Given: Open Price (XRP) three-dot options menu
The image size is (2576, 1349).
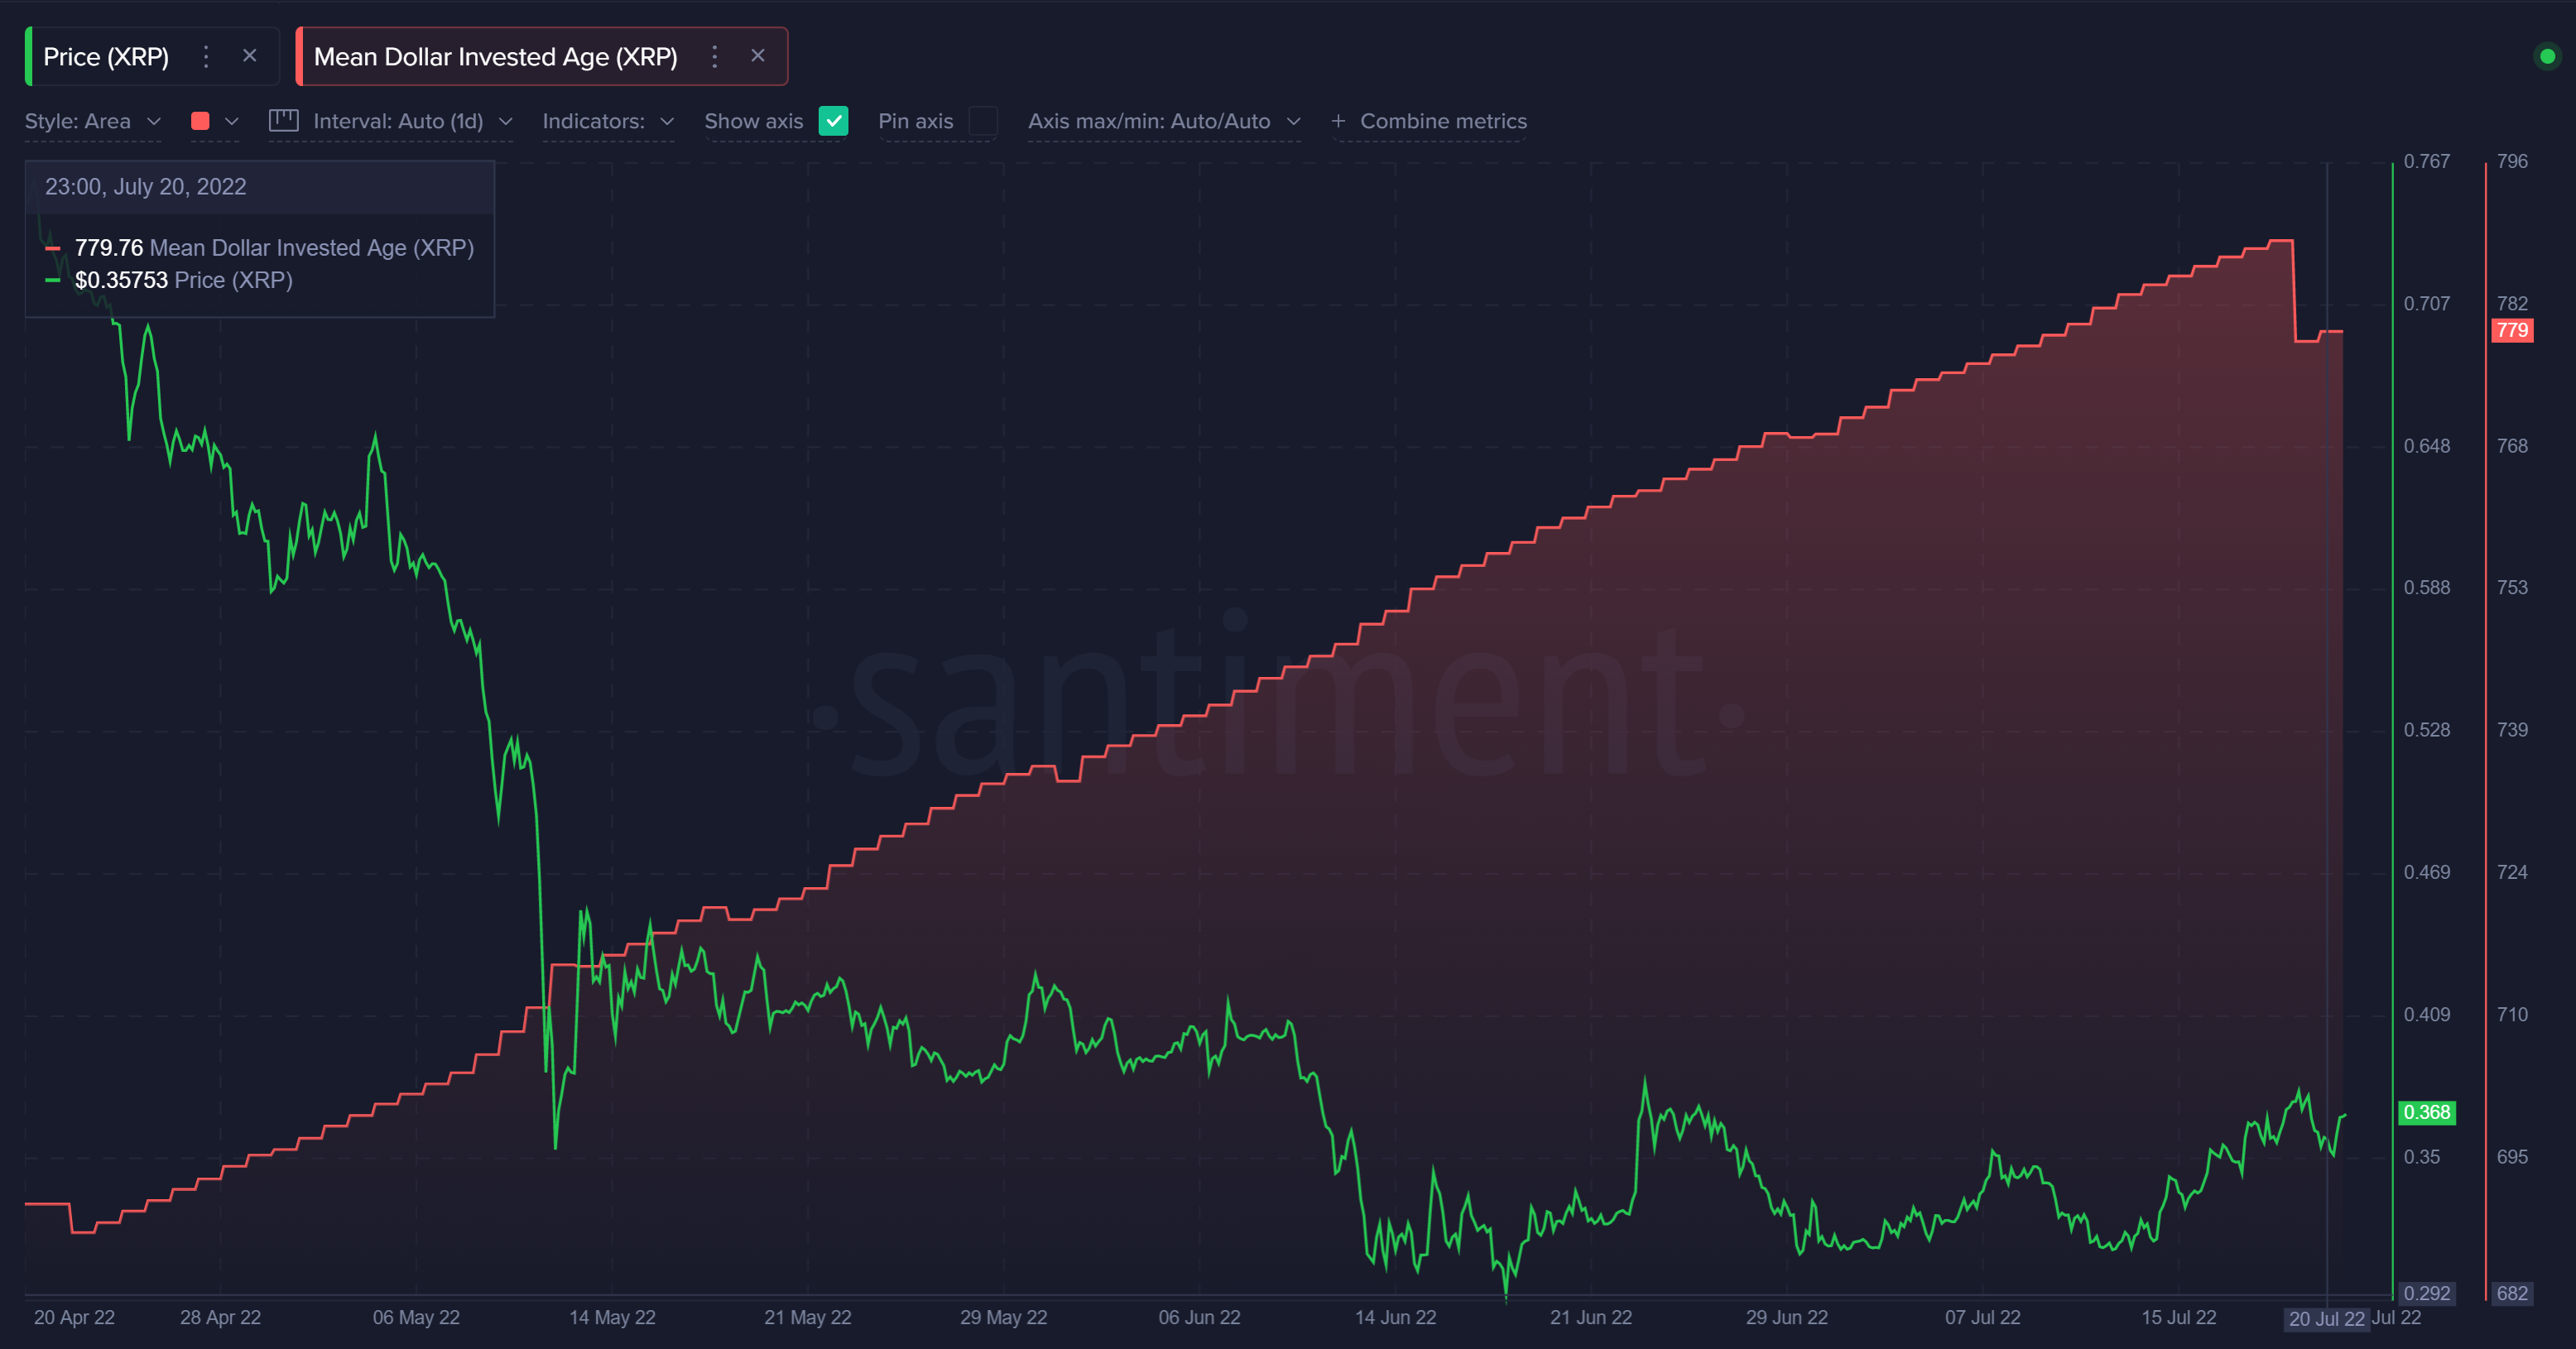Looking at the screenshot, I should tap(206, 57).
